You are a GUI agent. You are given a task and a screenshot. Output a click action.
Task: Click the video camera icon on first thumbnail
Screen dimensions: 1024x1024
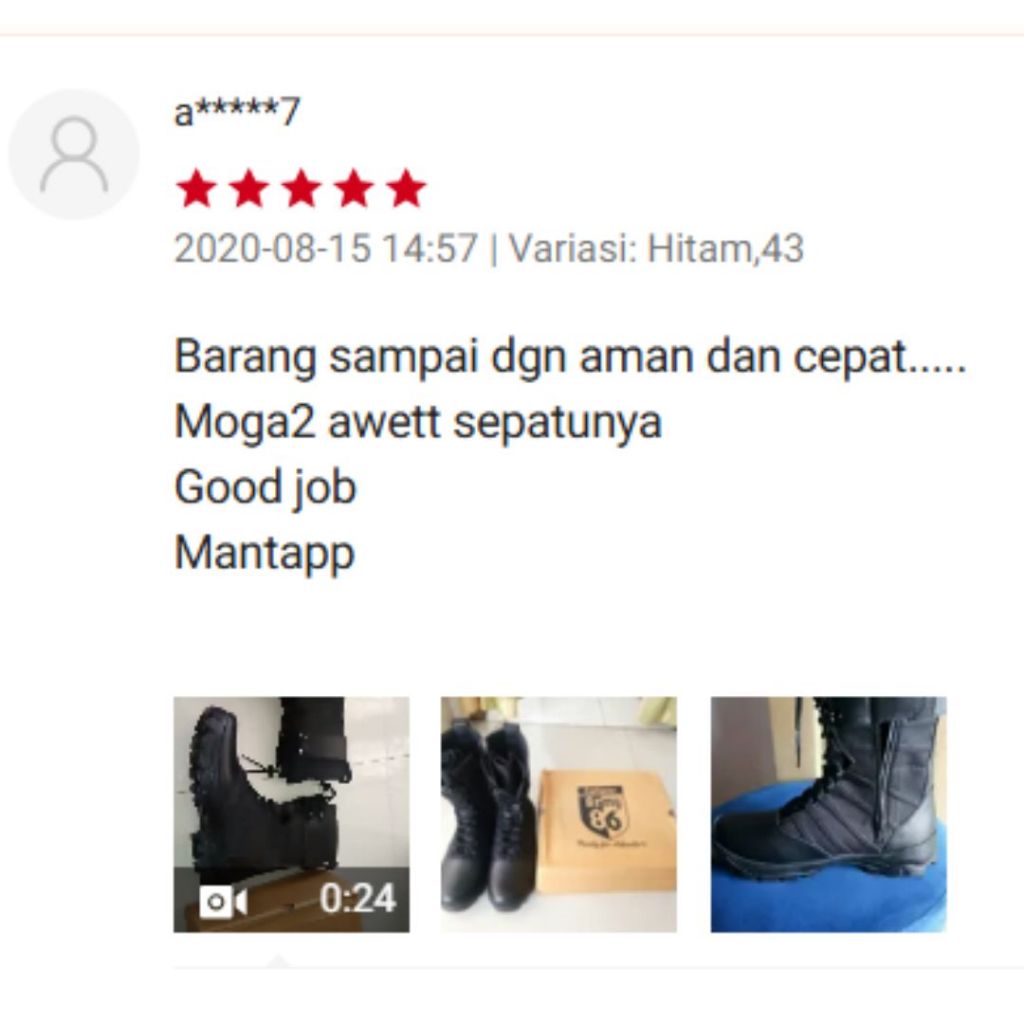pyautogui.click(x=223, y=903)
